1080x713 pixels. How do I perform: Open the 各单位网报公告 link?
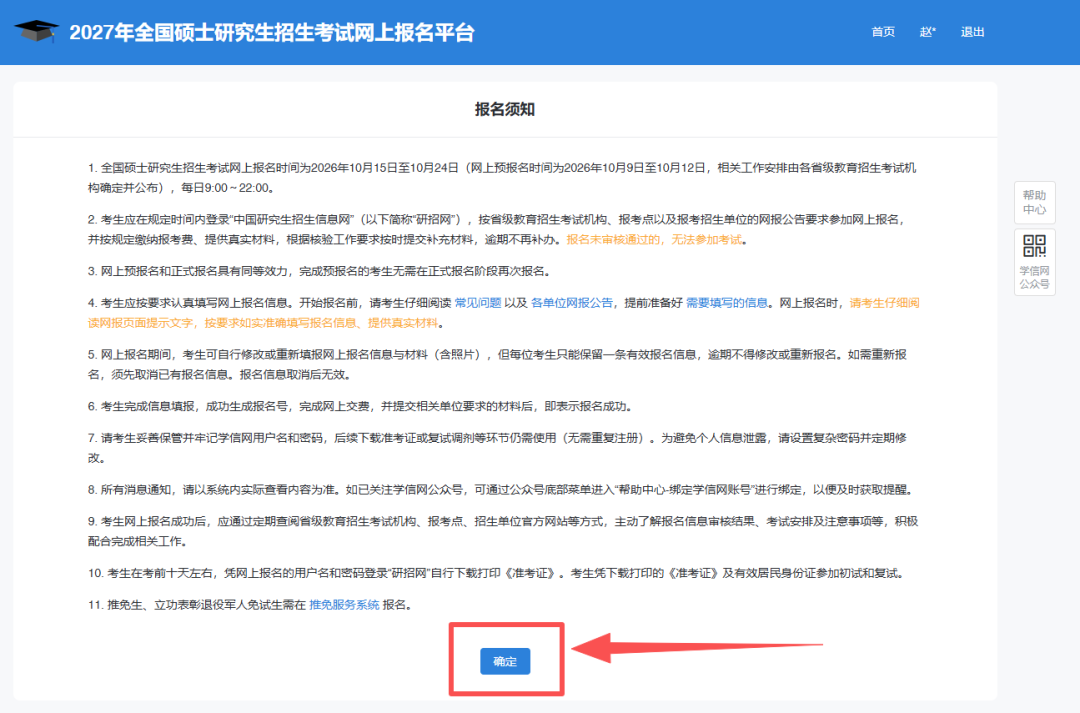click(x=572, y=303)
